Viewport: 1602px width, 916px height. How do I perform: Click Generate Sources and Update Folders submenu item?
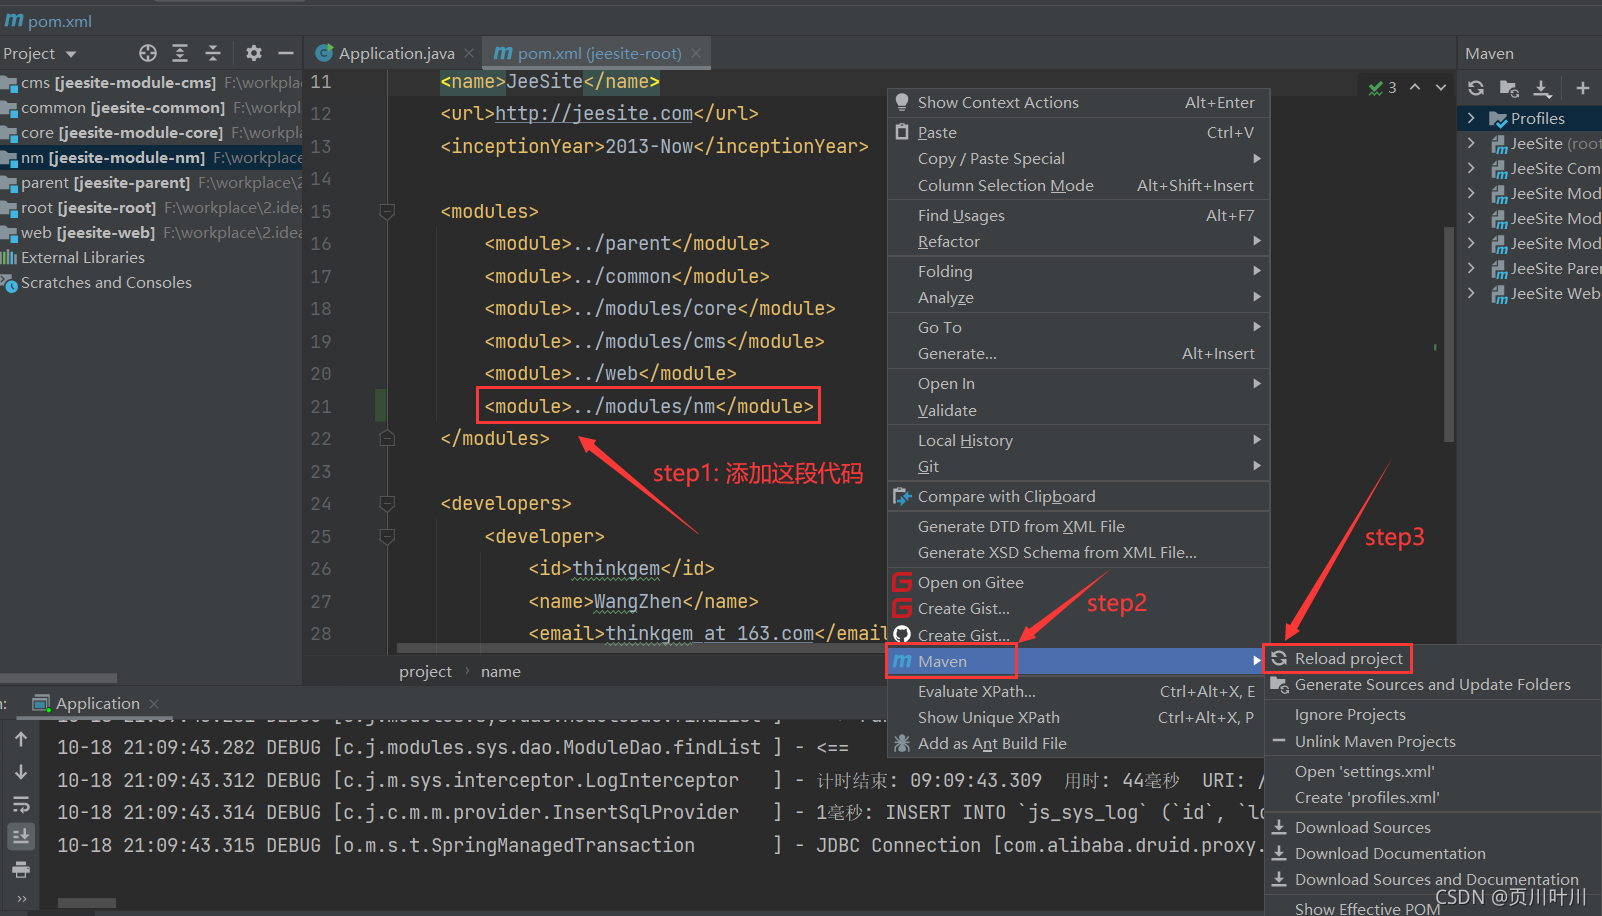coord(1432,684)
